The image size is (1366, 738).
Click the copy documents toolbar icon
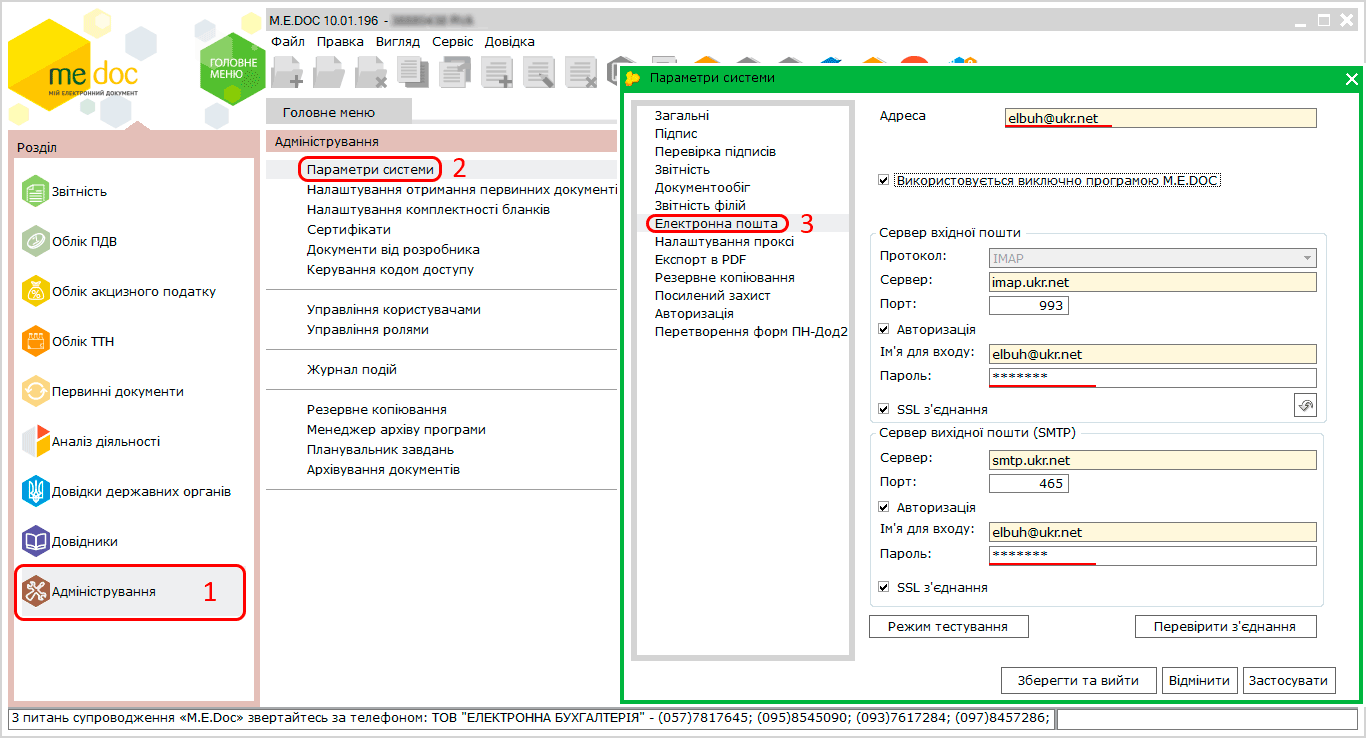(413, 71)
